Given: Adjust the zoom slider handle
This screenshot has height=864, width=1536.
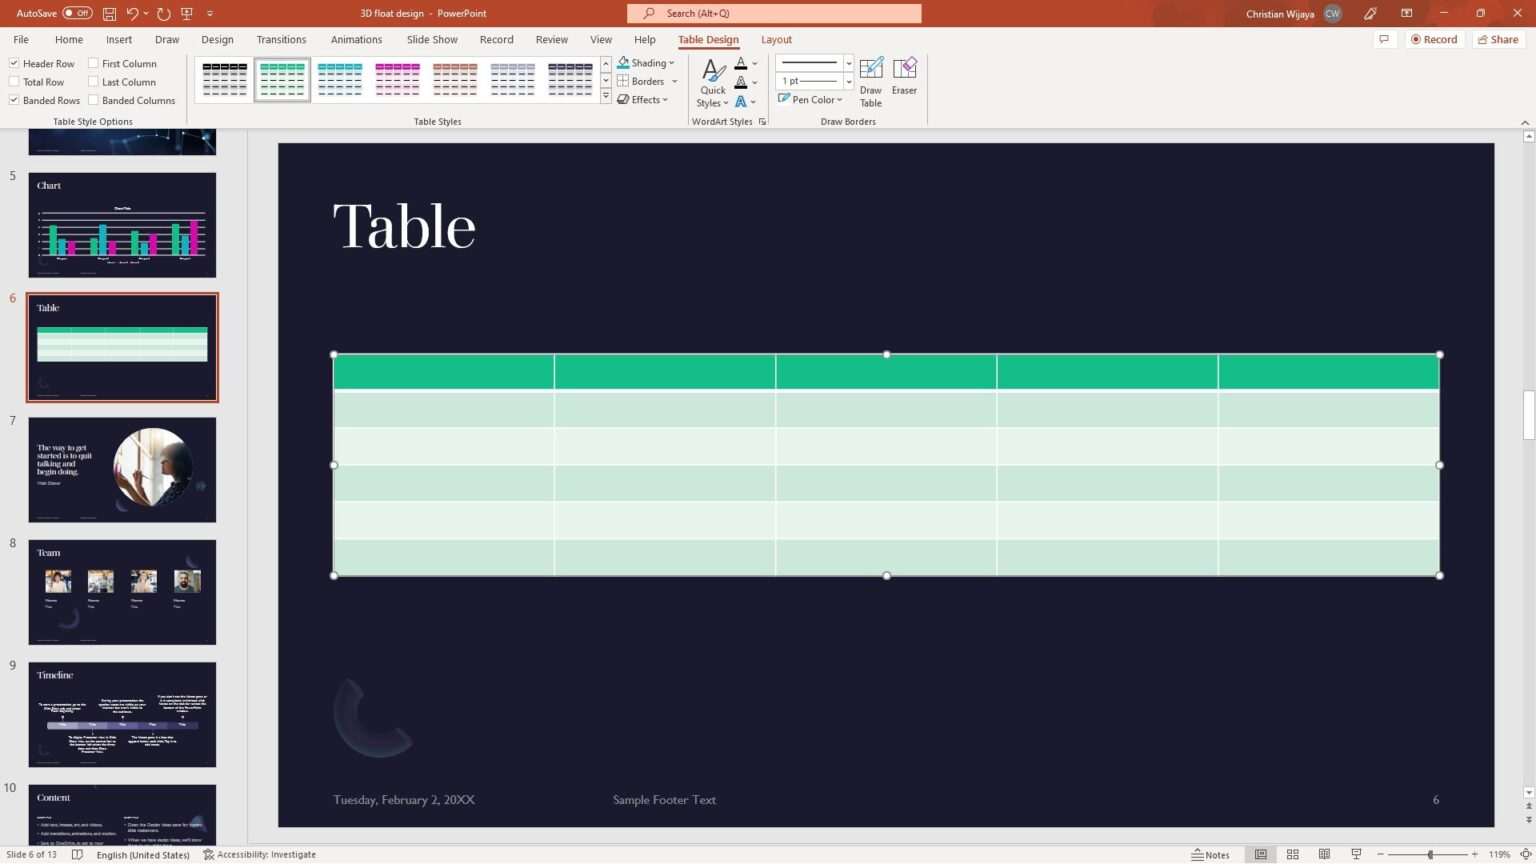Looking at the screenshot, I should click(1430, 854).
